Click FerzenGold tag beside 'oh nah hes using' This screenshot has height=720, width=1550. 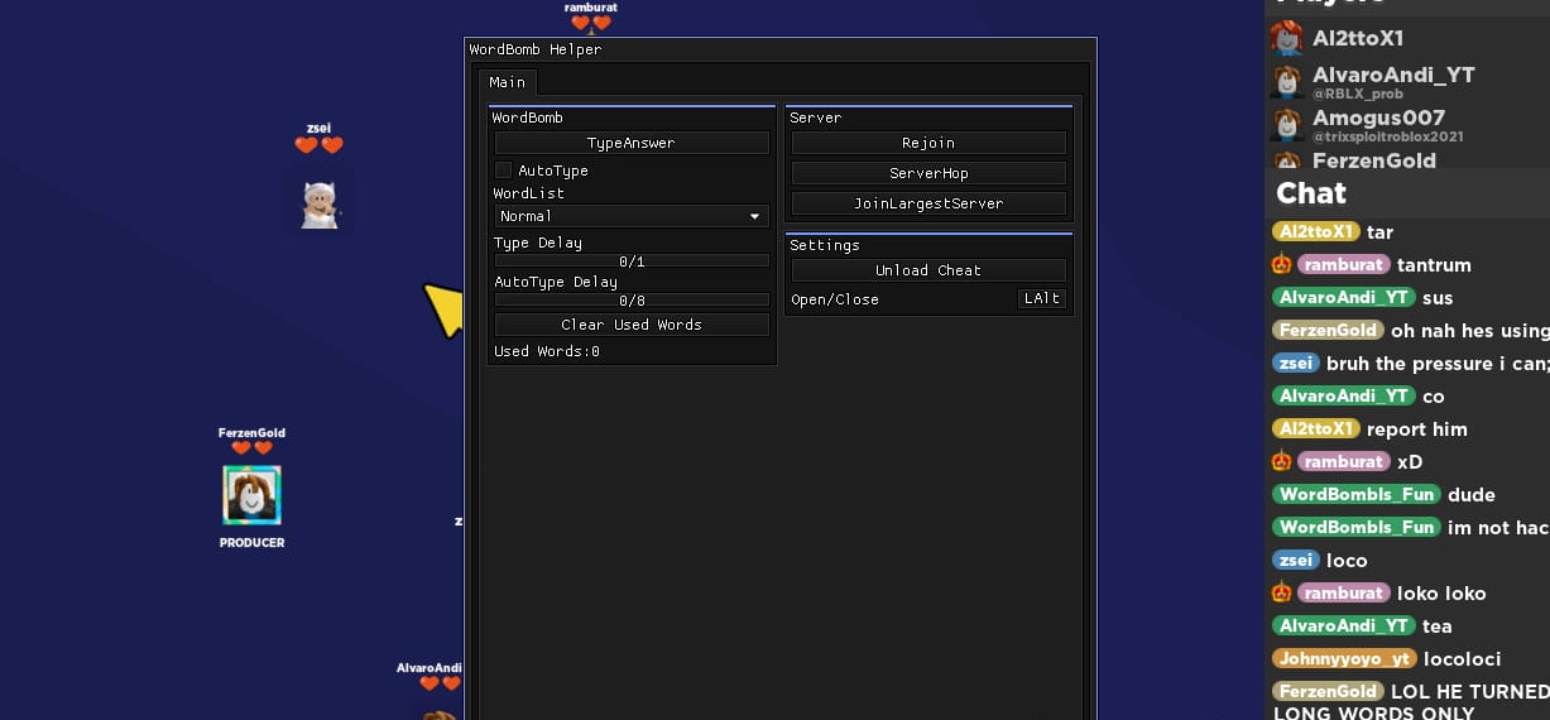[x=1328, y=330]
